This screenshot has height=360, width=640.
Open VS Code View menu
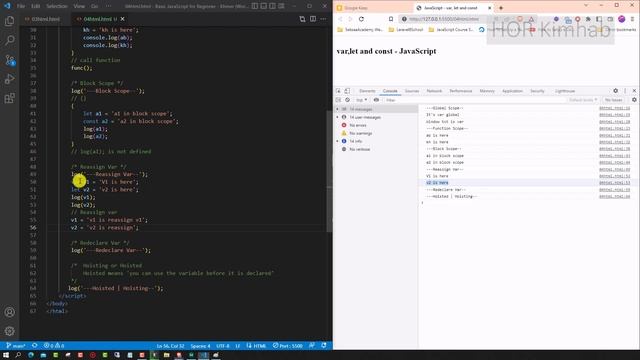coord(79,6)
